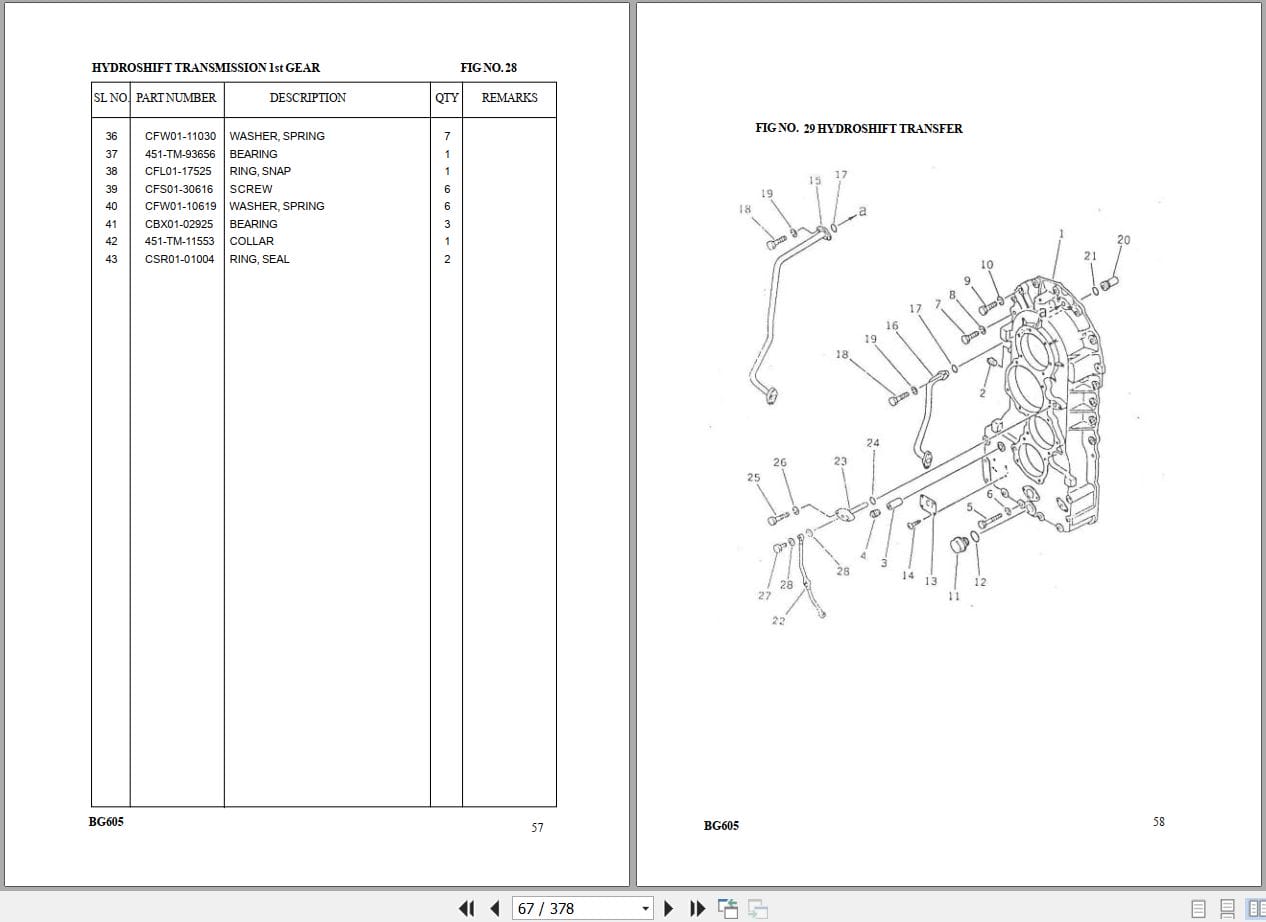Click the FIG NO. 28 label
Screen dimensions: 1266x922
pyautogui.click(x=489, y=68)
